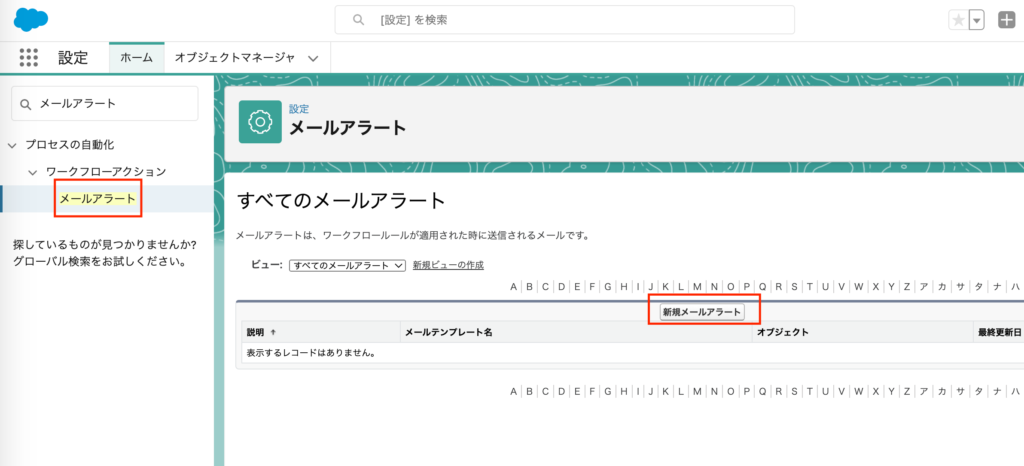Click the 新規ビューの作成 link
Image resolution: width=1024 pixels, height=466 pixels.
tap(448, 265)
